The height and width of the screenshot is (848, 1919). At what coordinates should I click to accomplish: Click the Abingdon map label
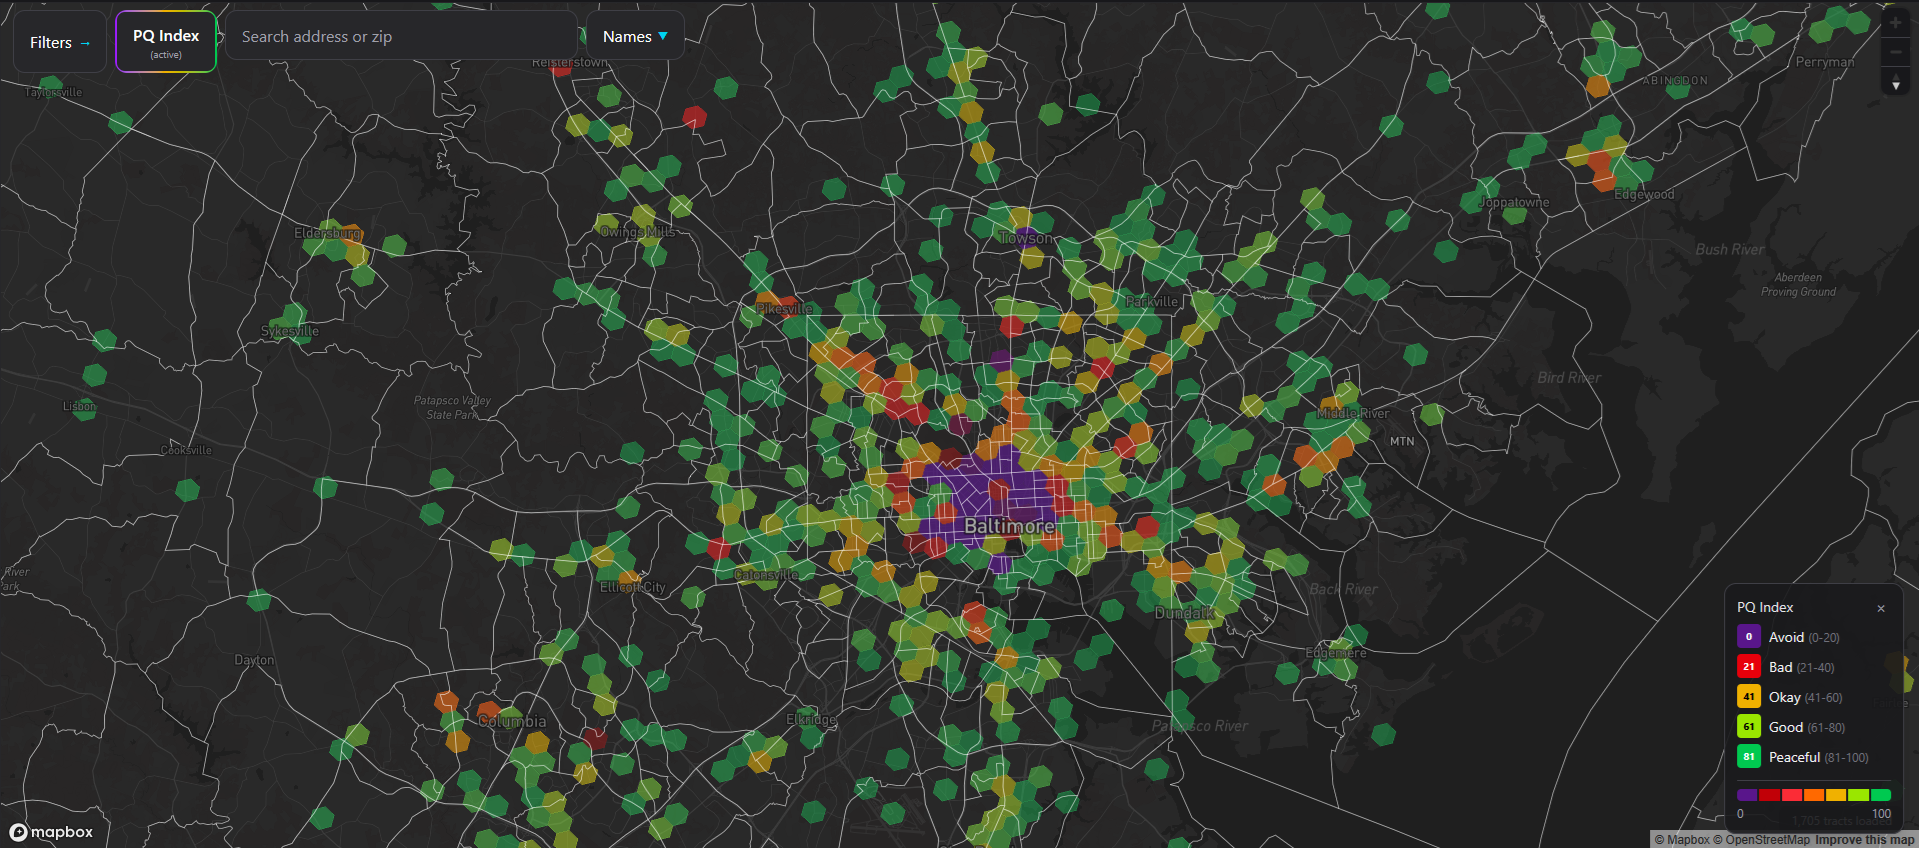click(x=1675, y=80)
